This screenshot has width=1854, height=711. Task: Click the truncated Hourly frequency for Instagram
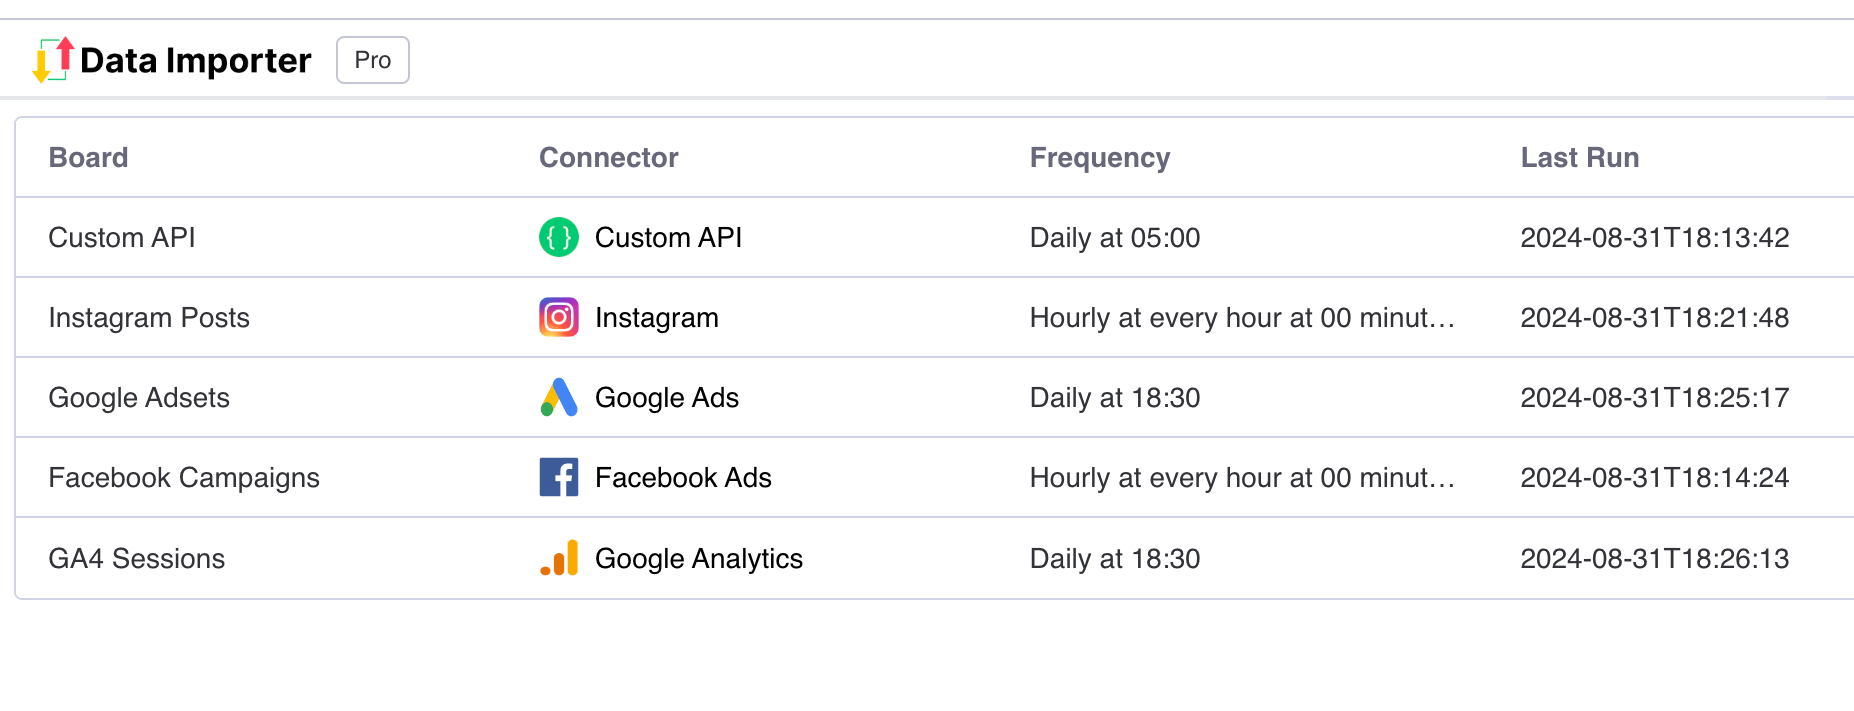(x=1242, y=317)
